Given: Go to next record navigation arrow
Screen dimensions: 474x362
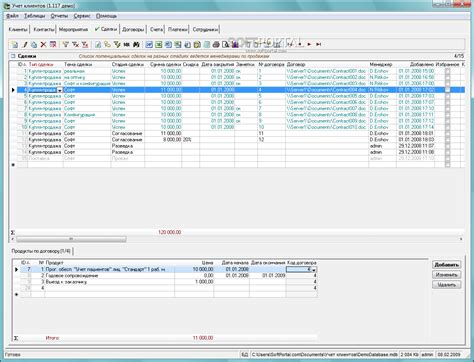Looking at the screenshot, I should [x=309, y=44].
